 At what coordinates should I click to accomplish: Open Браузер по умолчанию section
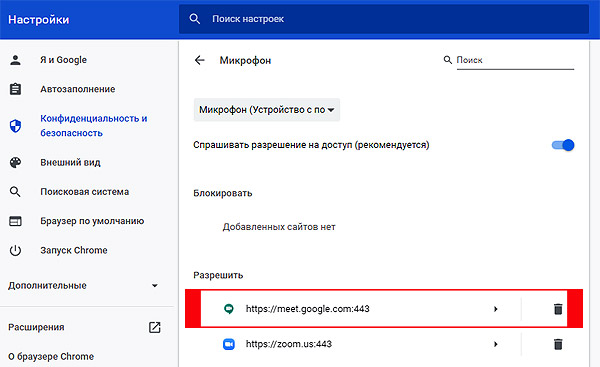(x=92, y=221)
